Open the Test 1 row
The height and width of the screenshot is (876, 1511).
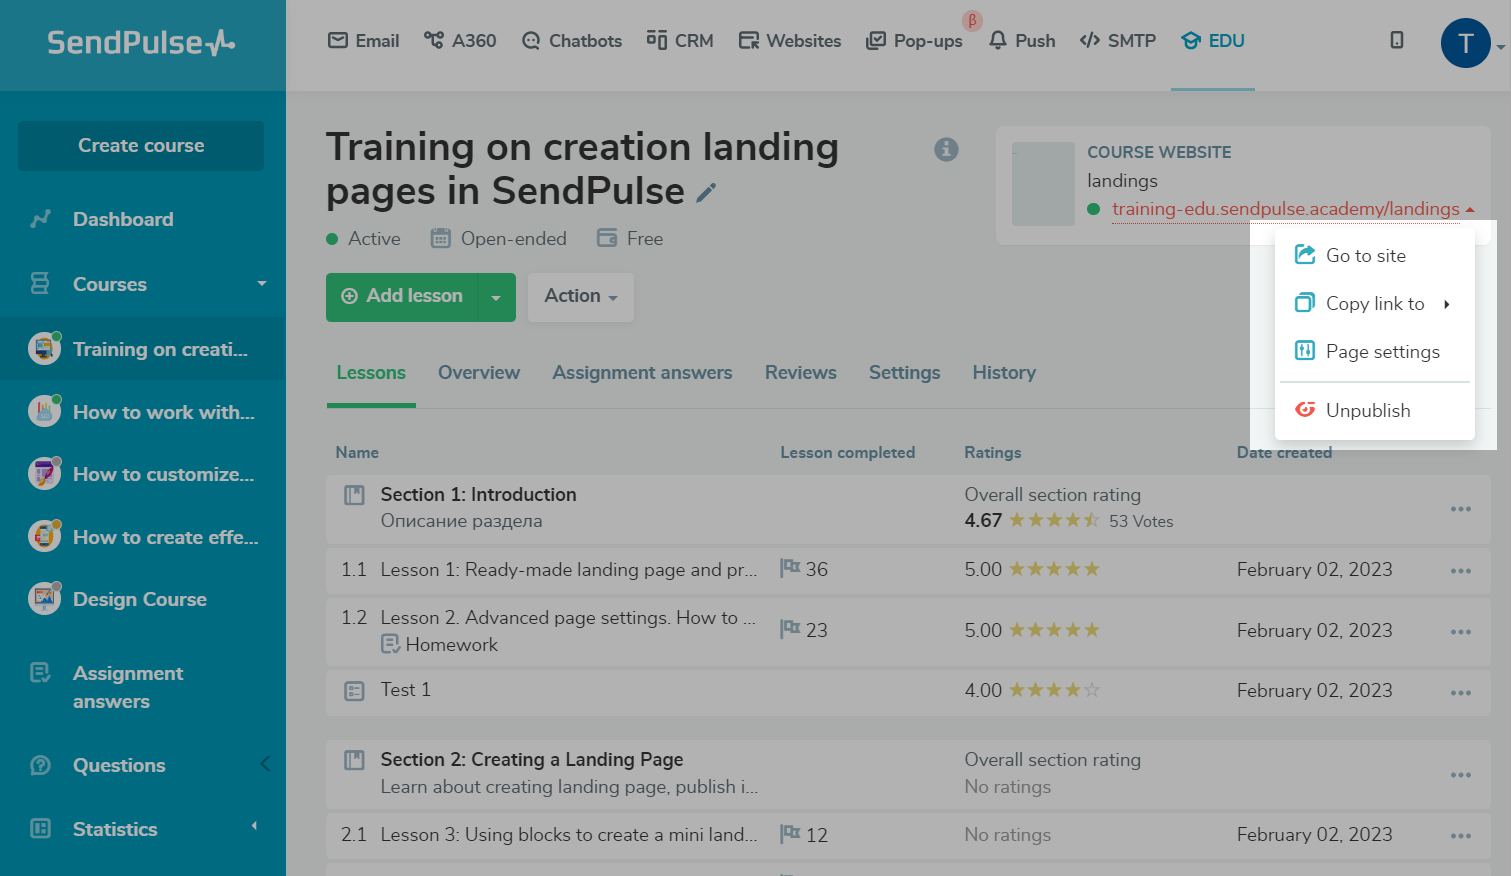908,691
